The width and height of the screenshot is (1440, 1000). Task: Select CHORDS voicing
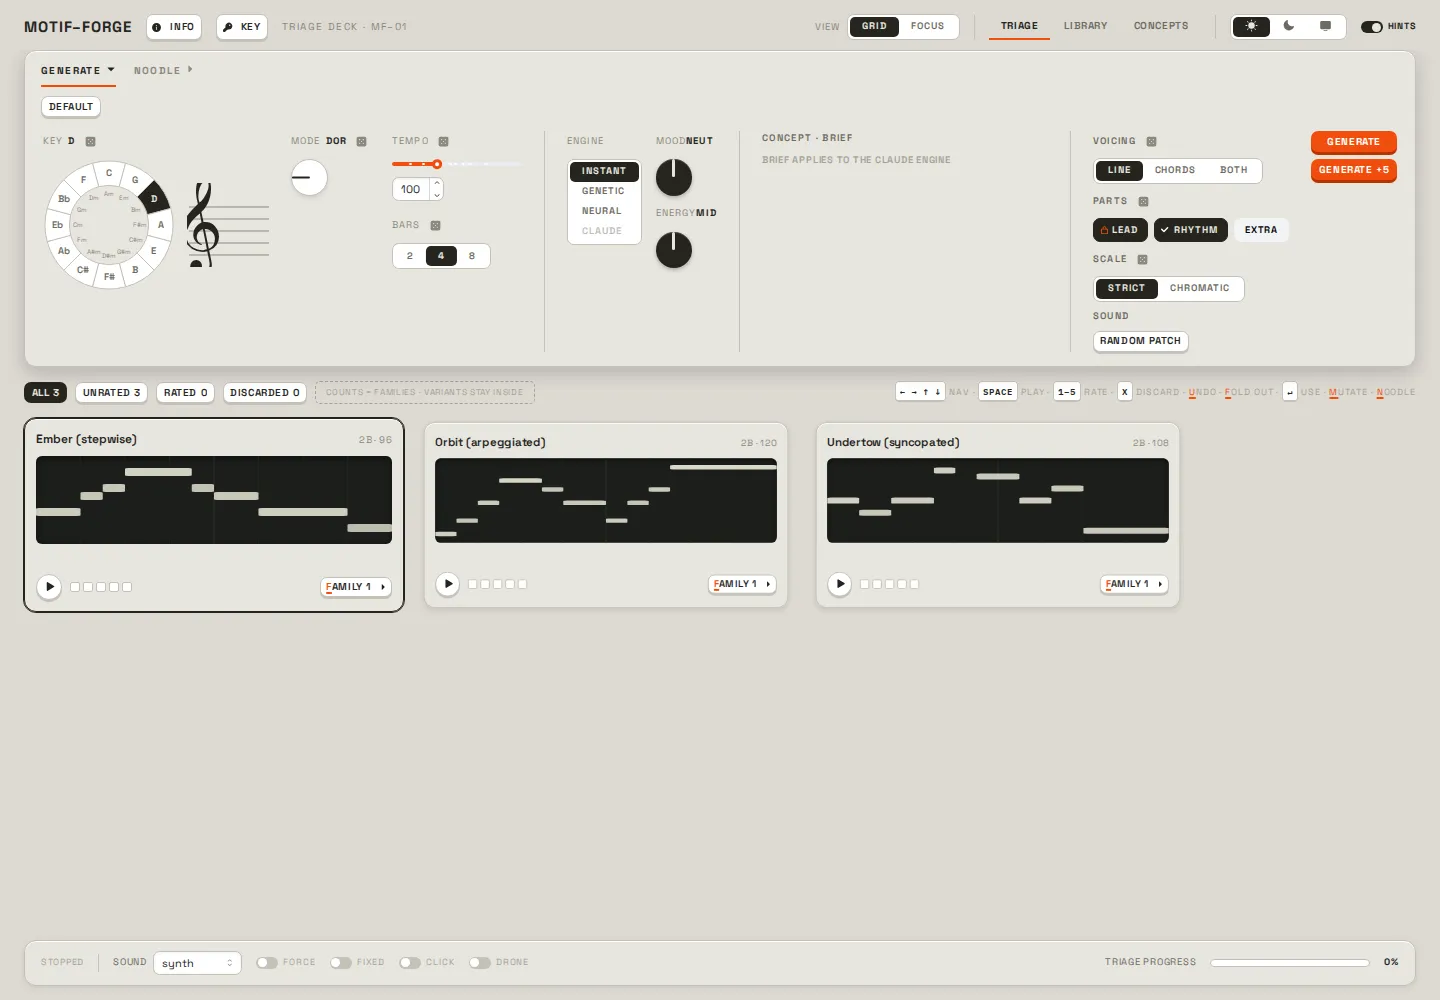point(1175,170)
